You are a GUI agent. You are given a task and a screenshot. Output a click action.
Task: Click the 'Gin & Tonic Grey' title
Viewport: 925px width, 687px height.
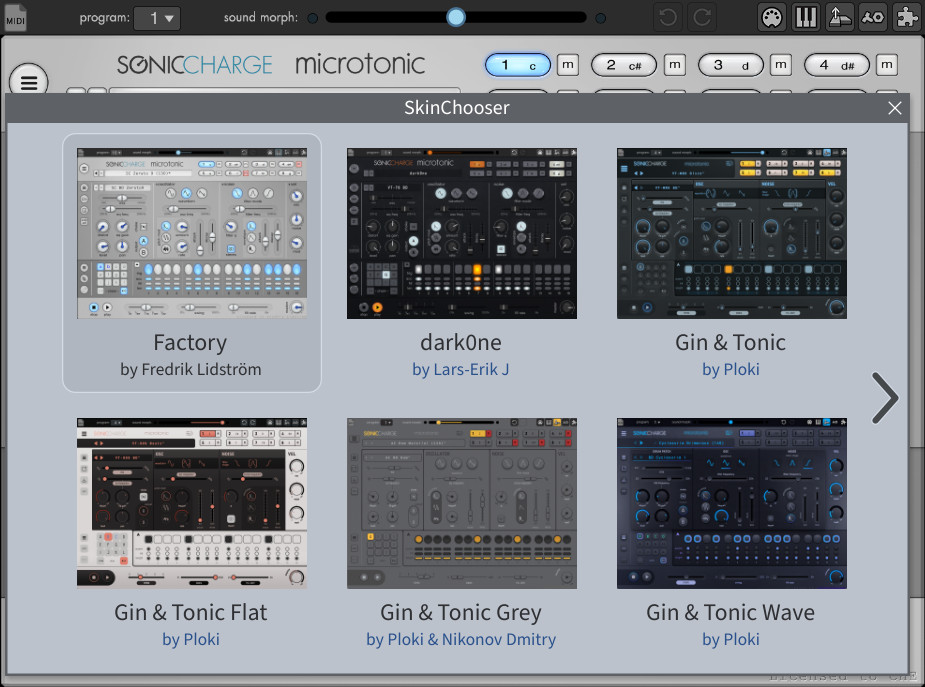[461, 613]
